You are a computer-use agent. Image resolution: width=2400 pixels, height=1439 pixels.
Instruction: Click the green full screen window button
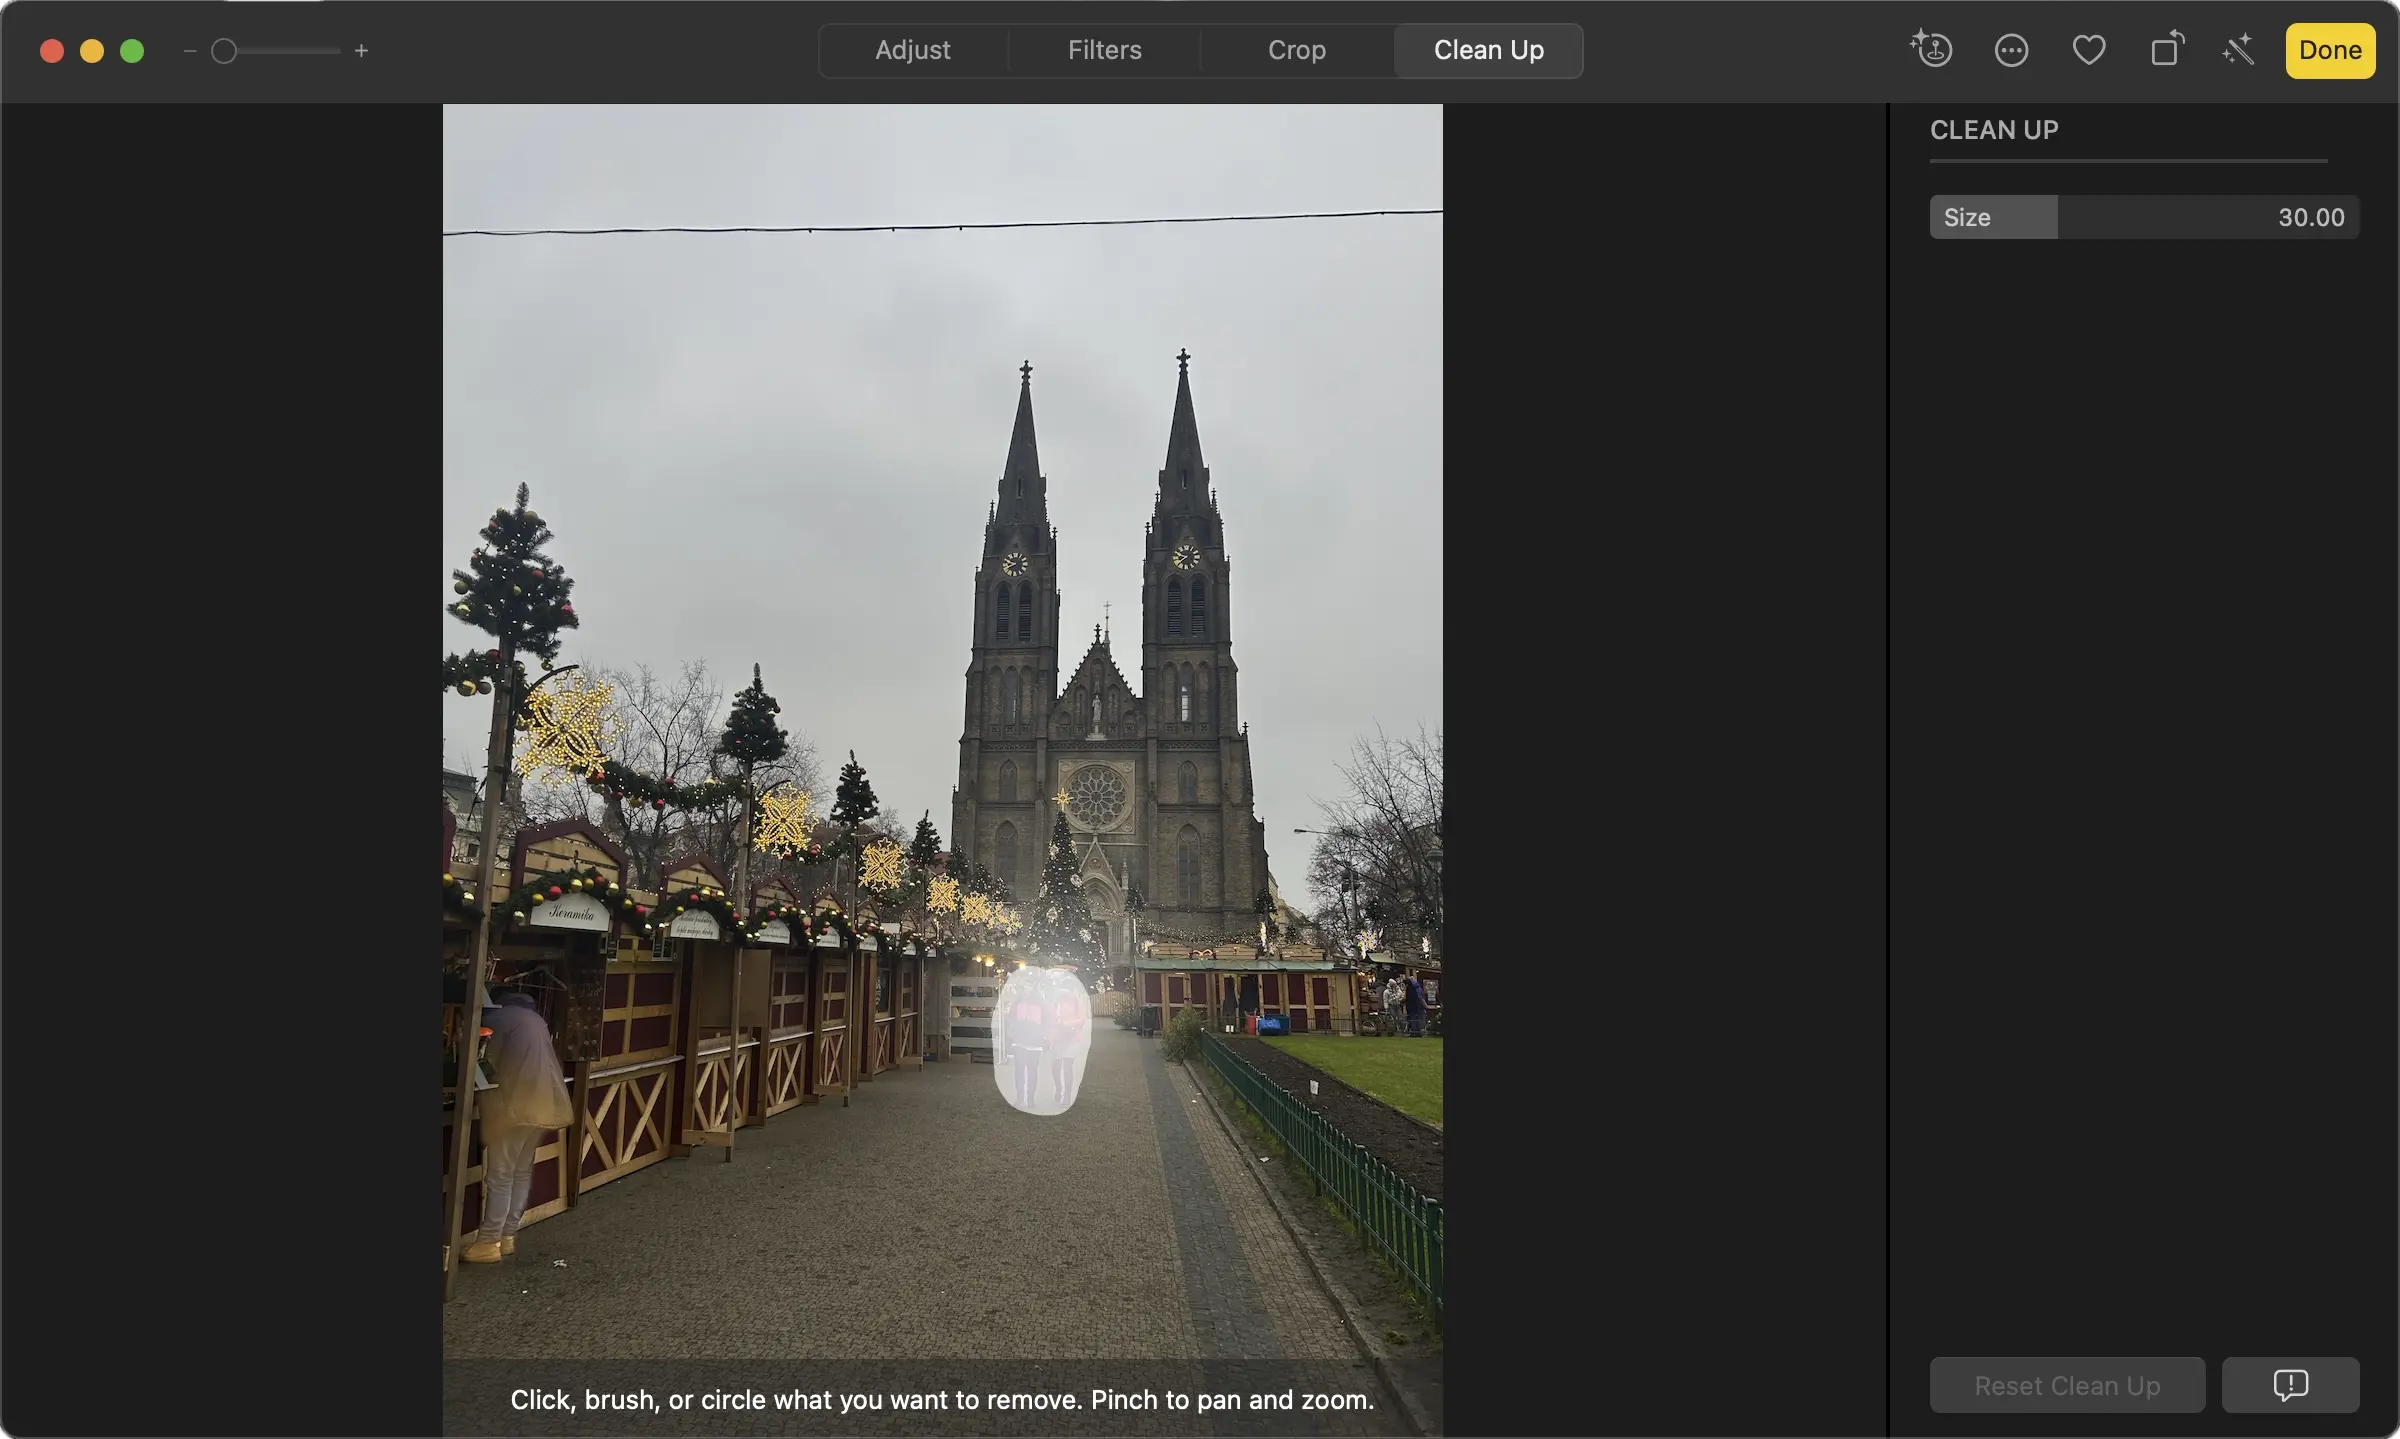coord(132,51)
